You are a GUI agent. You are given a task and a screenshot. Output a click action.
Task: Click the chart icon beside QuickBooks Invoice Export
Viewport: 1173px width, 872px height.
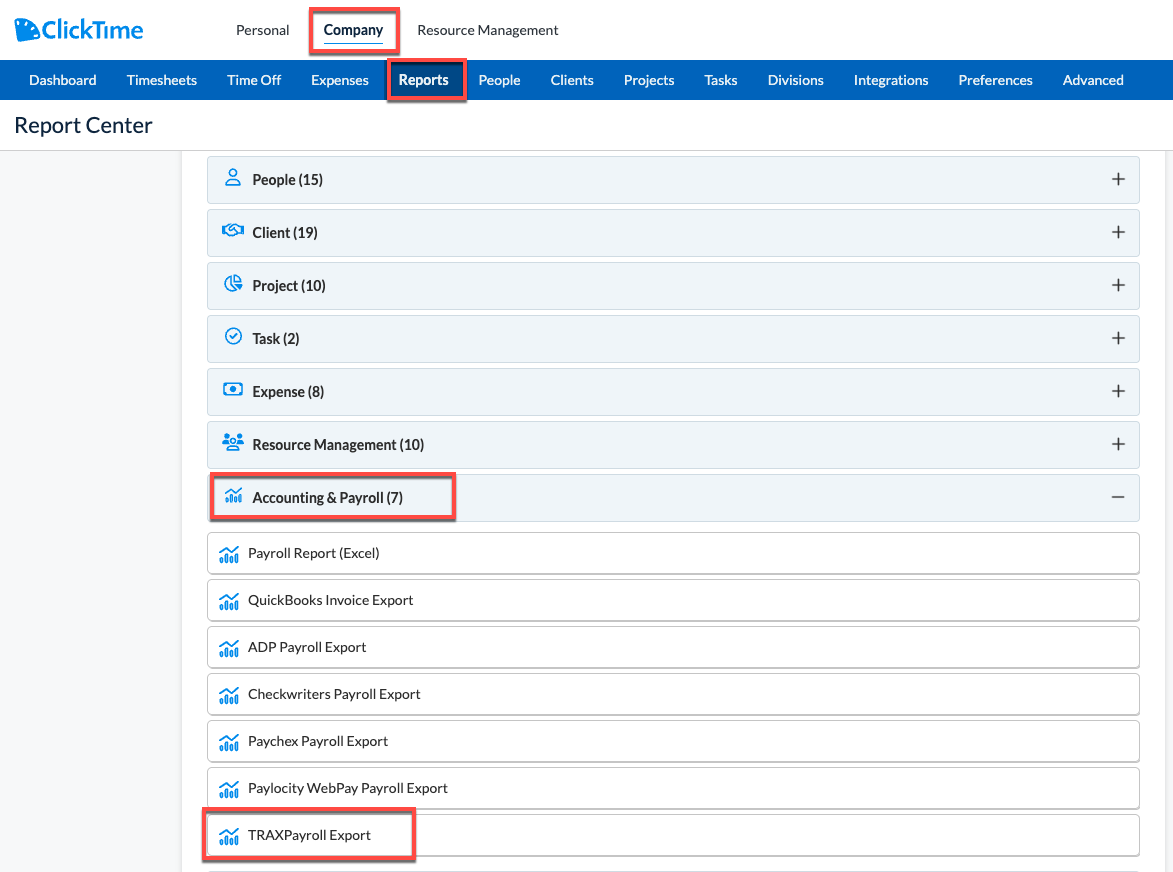[x=229, y=601]
